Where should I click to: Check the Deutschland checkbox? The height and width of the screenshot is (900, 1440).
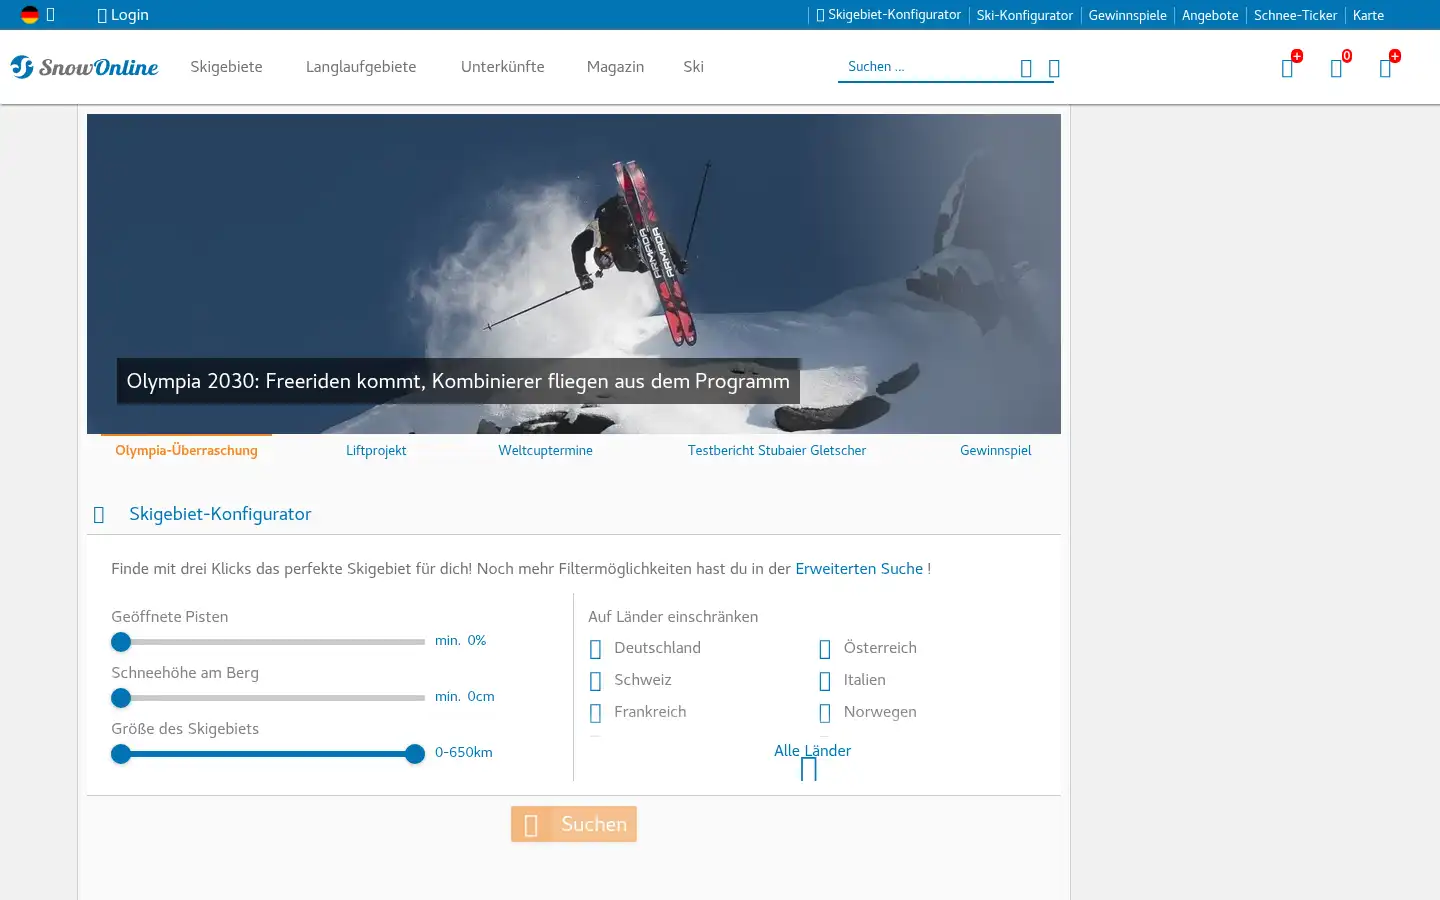(596, 649)
